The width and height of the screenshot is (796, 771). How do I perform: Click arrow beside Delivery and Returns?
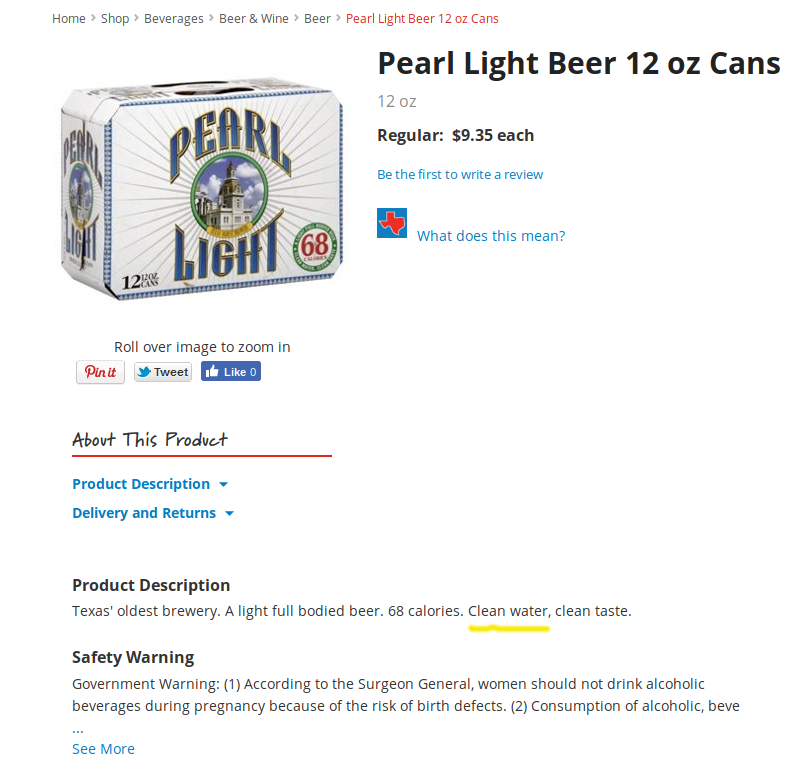(x=229, y=514)
